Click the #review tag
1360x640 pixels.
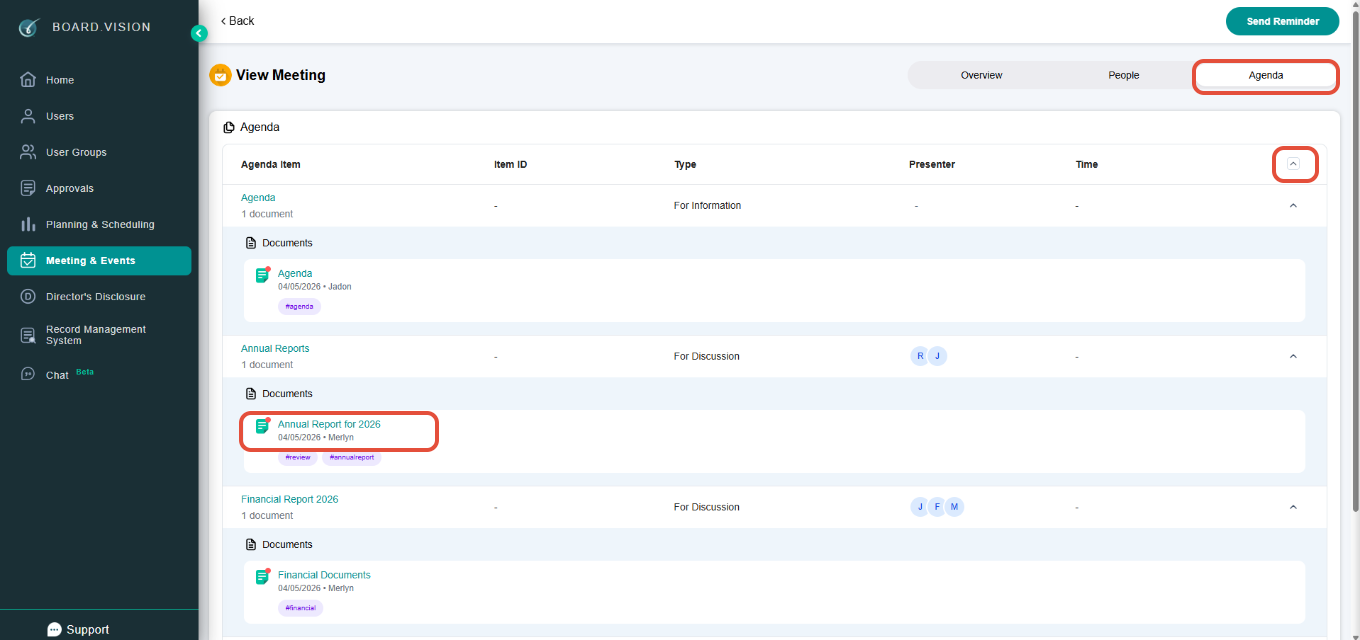(298, 458)
